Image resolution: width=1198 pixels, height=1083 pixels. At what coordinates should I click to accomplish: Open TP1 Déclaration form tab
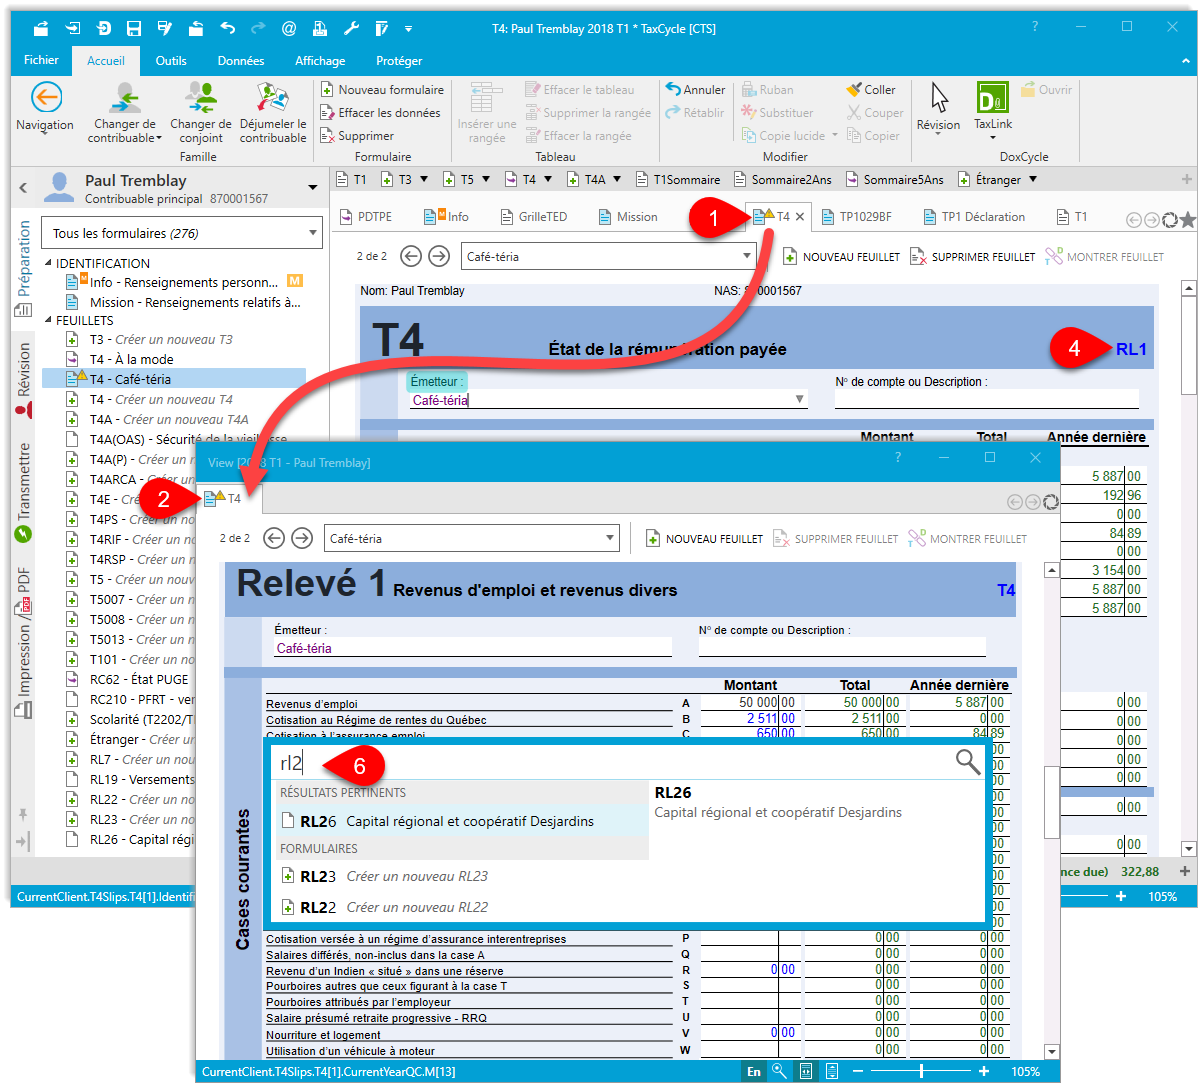click(974, 216)
